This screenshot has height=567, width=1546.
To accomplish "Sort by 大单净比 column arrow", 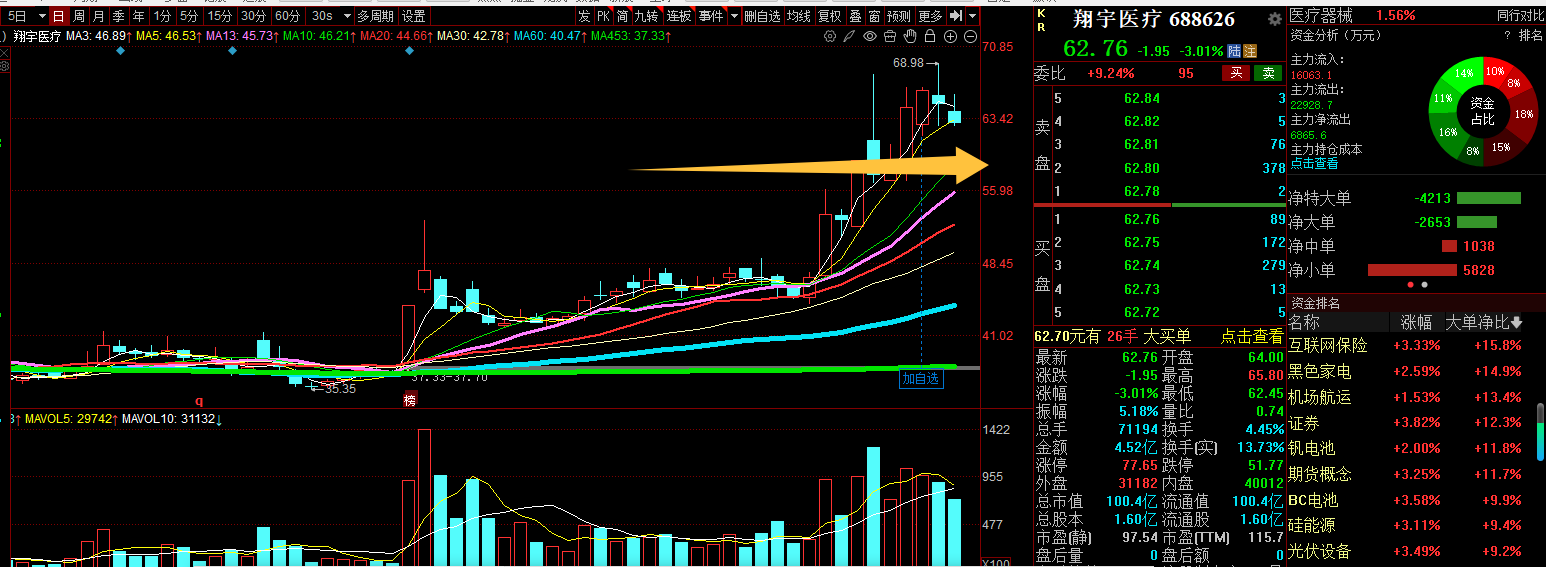I will tap(1517, 322).
